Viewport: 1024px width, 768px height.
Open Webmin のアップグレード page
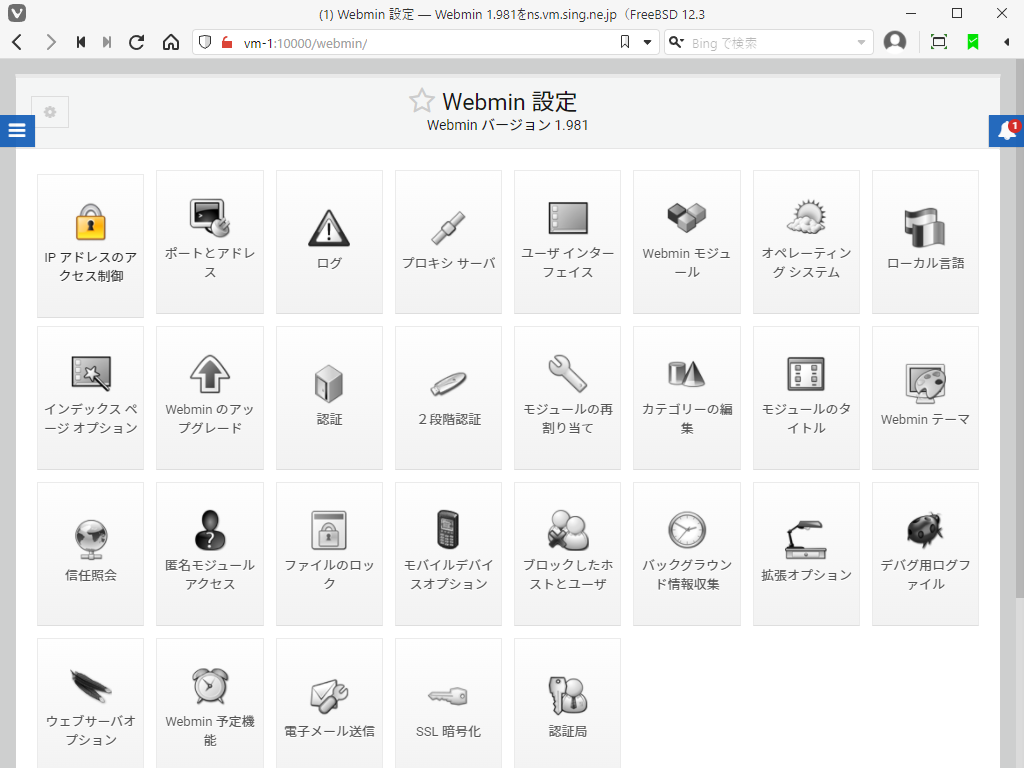click(x=210, y=398)
